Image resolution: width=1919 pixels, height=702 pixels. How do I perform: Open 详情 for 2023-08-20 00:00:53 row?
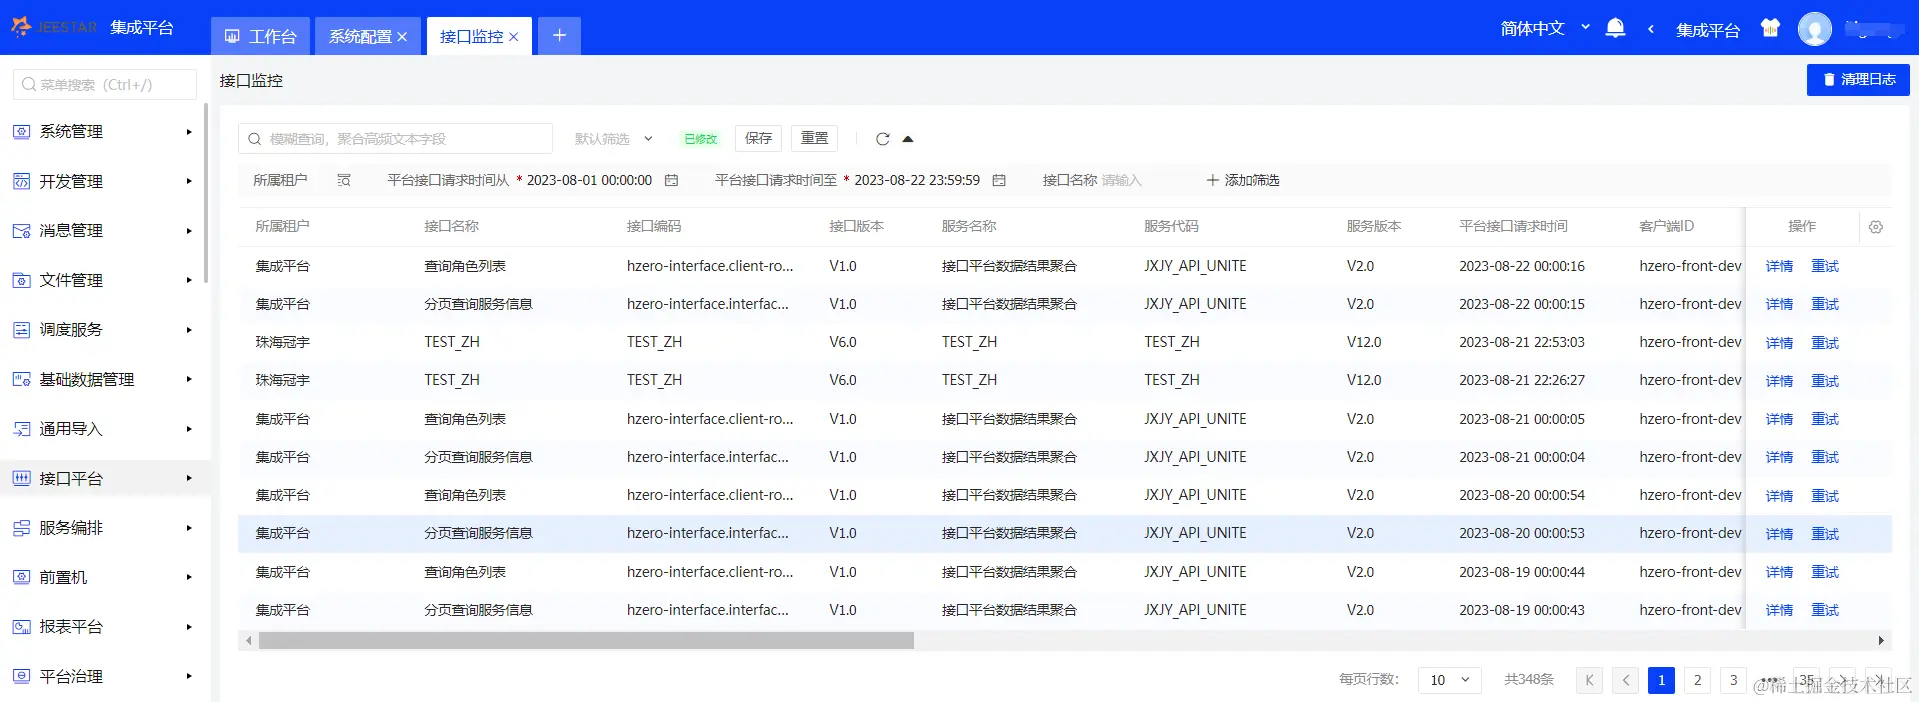(1779, 534)
